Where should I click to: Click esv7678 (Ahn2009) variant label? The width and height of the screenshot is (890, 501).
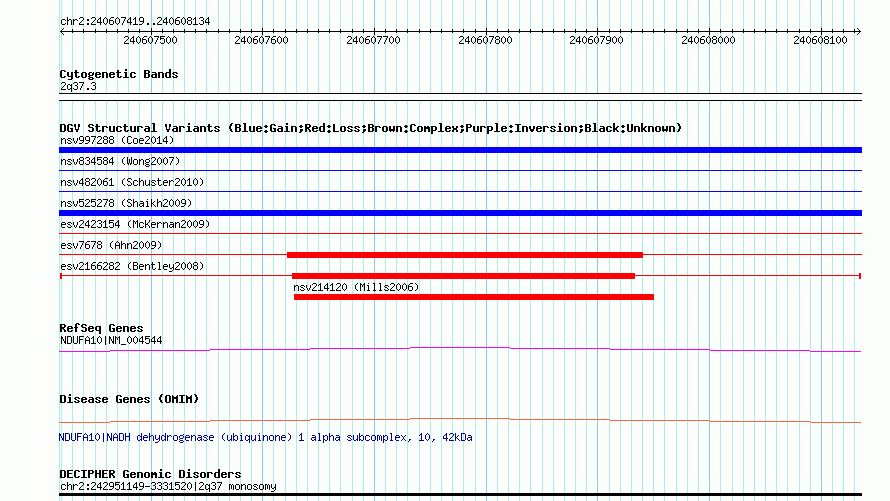(x=111, y=245)
